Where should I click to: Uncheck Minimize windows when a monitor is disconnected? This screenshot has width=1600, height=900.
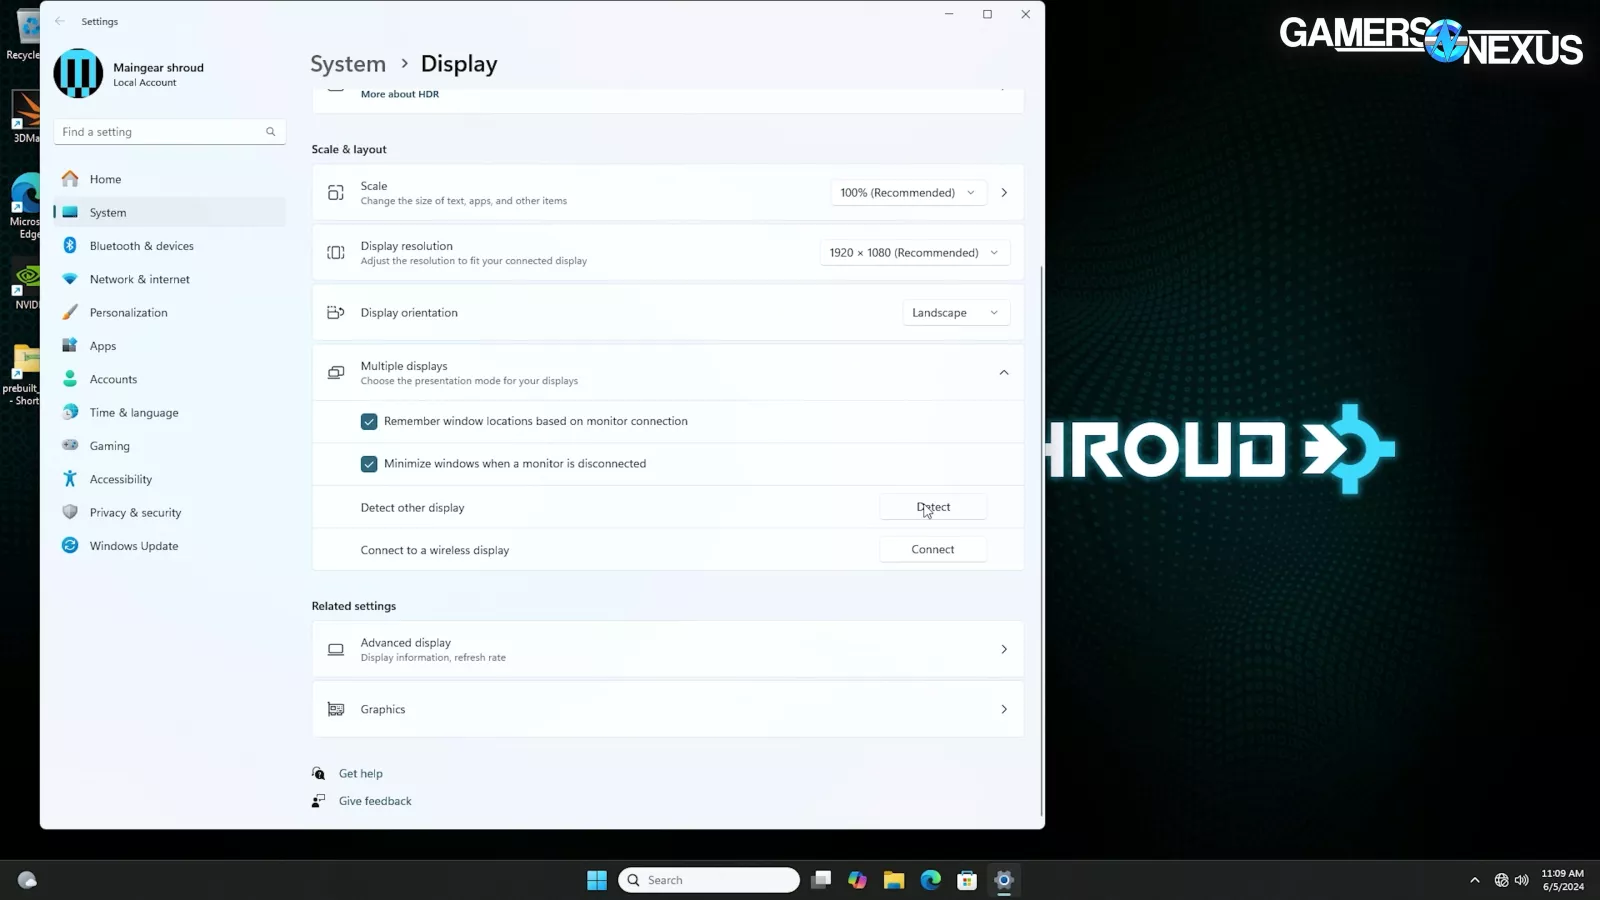[x=369, y=464]
